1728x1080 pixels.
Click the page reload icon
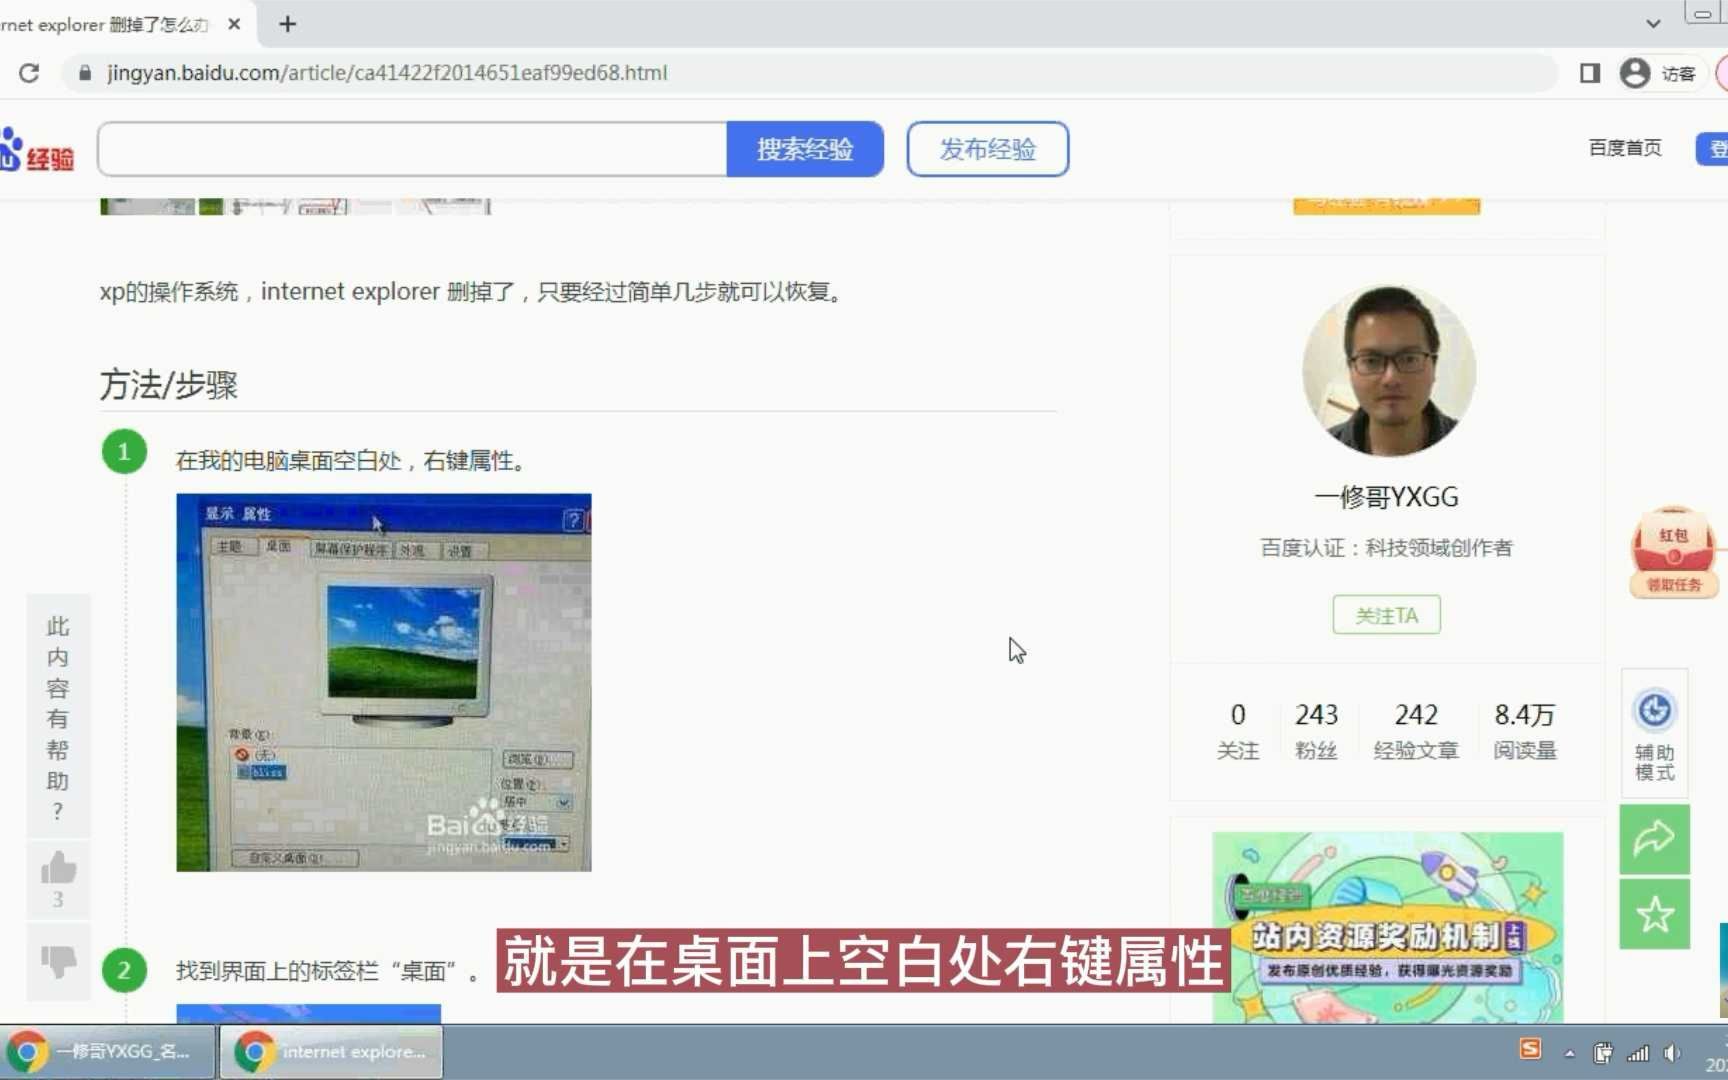pos(29,73)
